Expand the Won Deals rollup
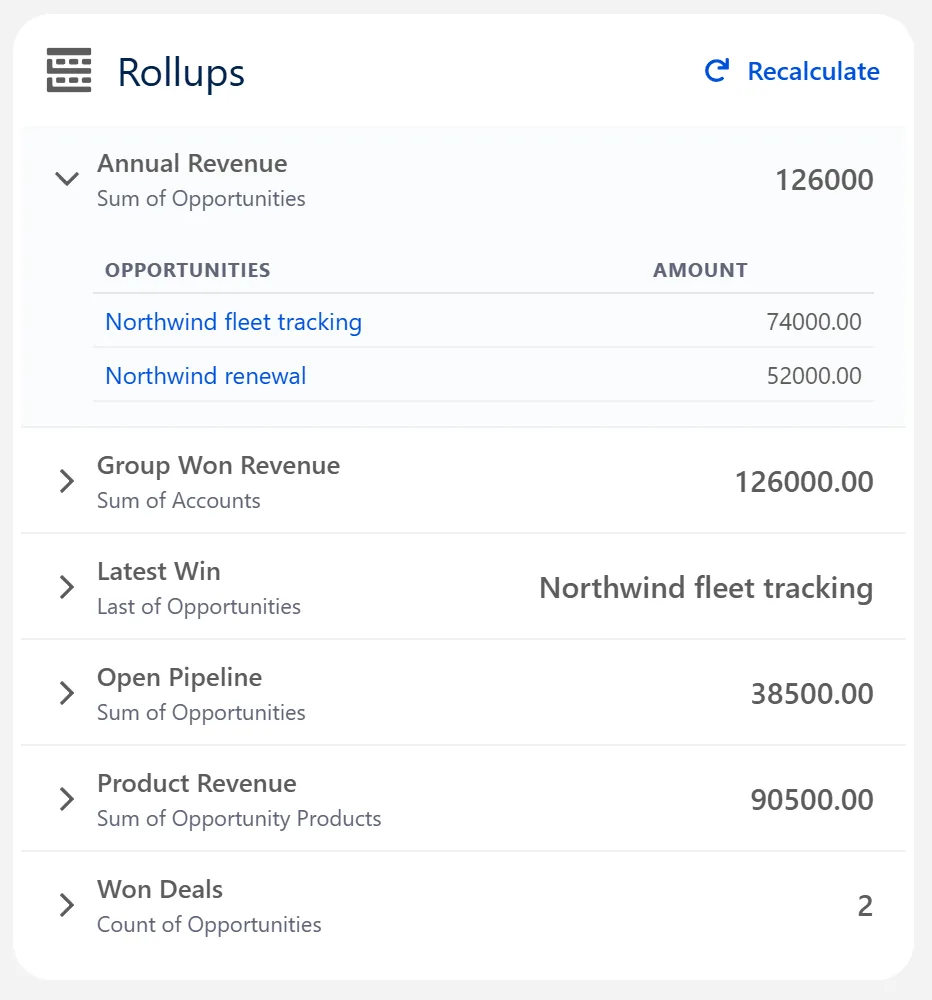This screenshot has height=1000, width=932. tap(67, 905)
